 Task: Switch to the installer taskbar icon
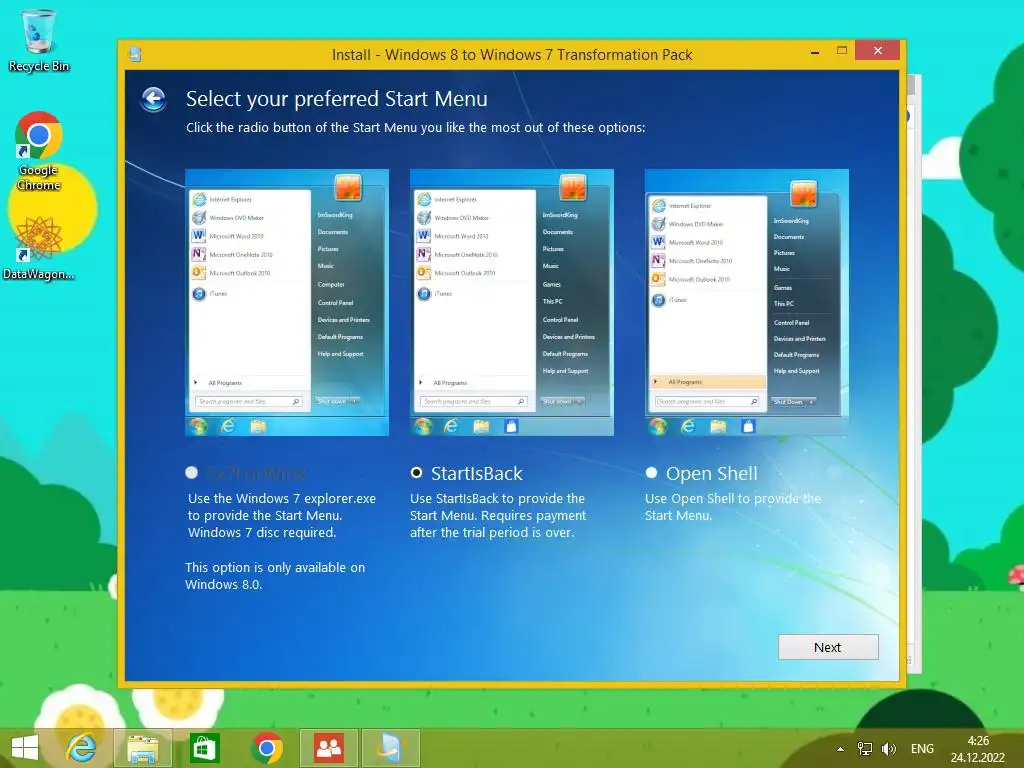click(x=391, y=748)
